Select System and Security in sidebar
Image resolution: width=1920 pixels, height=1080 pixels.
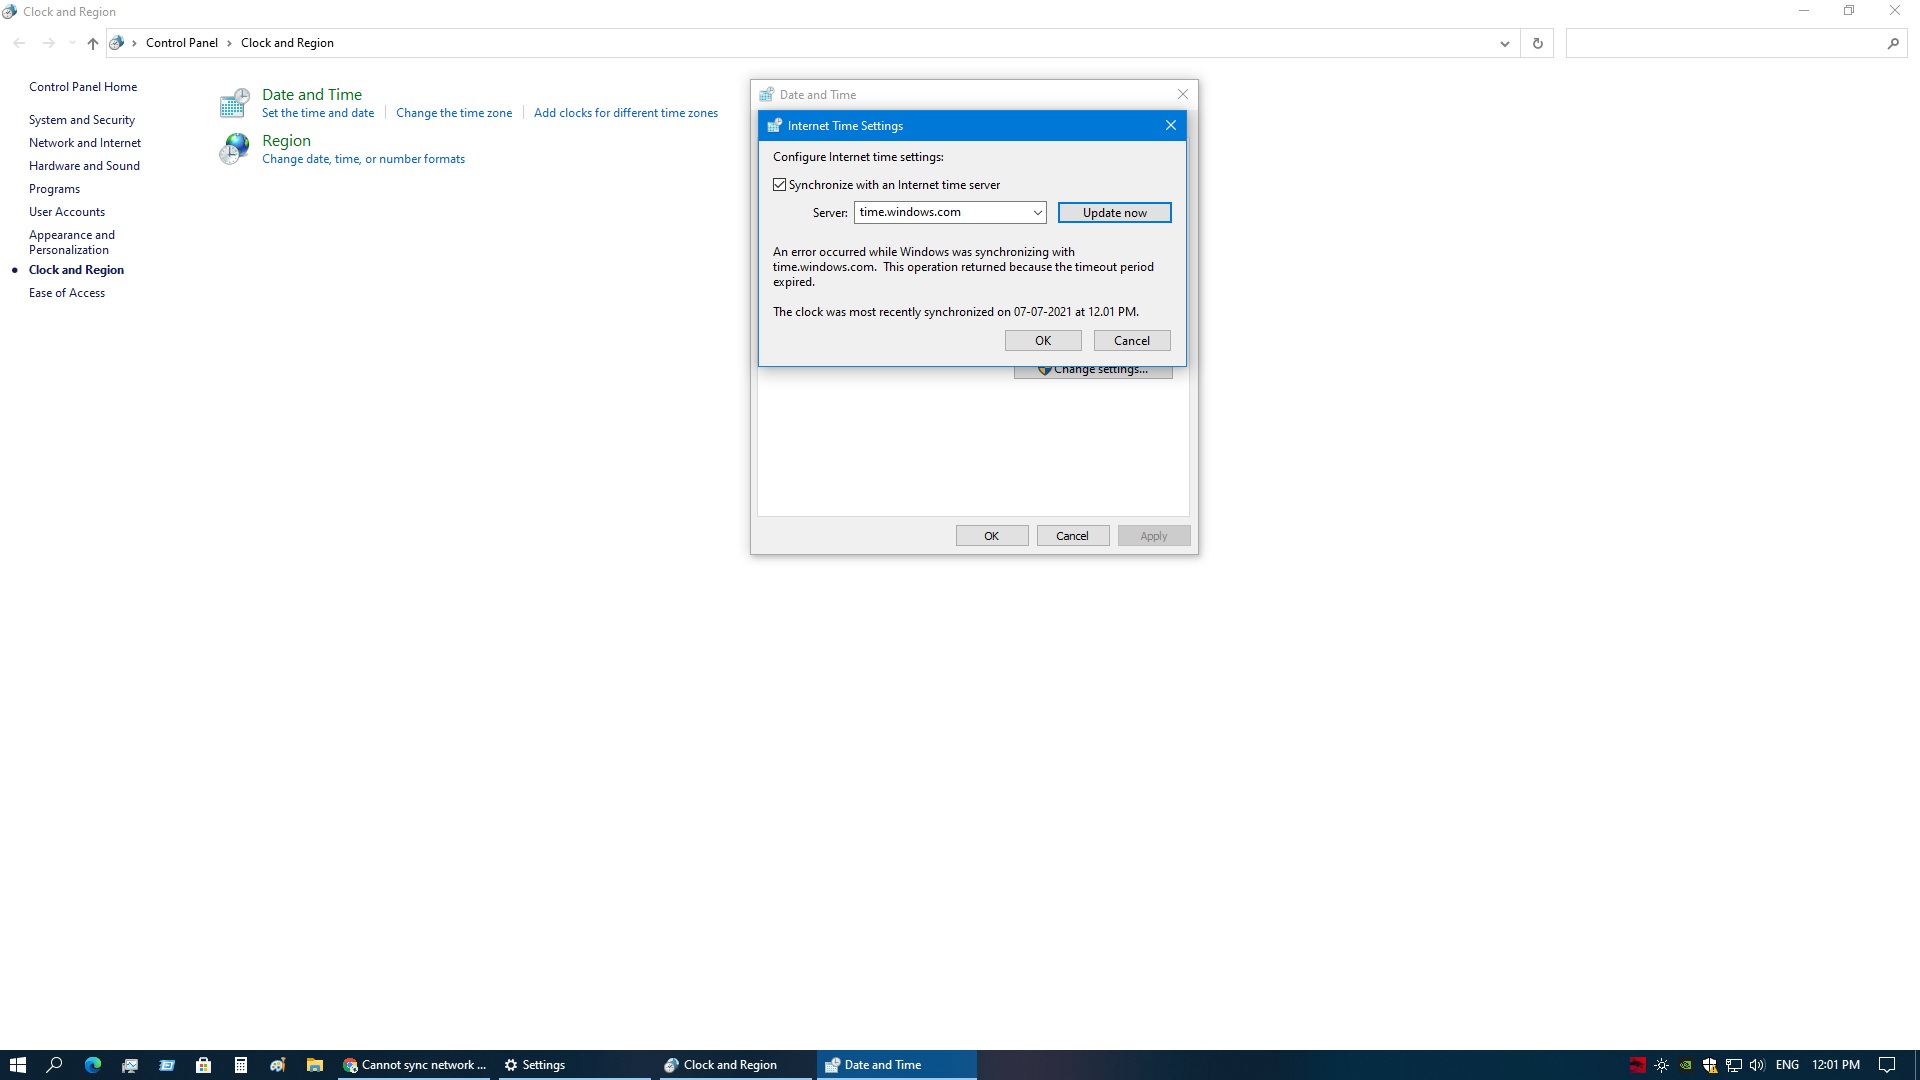pyautogui.click(x=81, y=120)
